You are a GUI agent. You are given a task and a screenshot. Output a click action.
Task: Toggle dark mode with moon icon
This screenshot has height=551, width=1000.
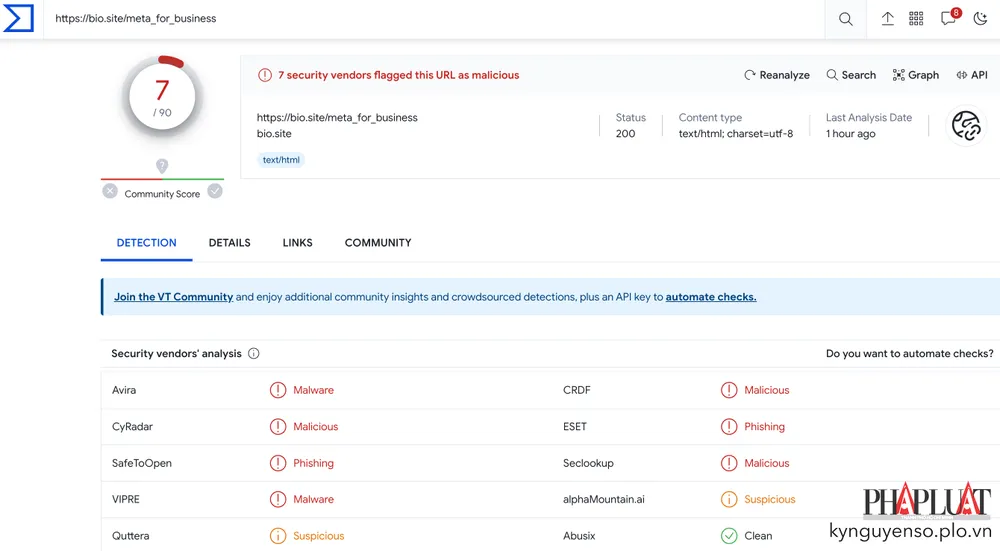pos(980,19)
